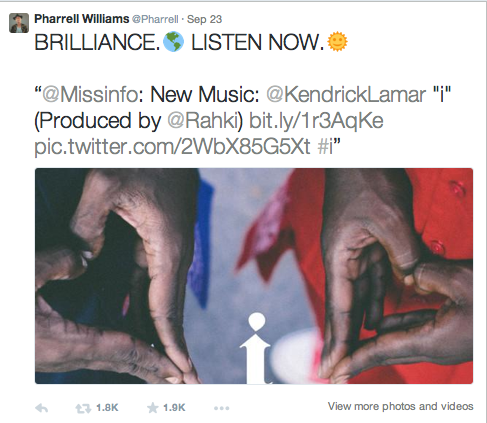Click the 1.8K retweet count
Screen dimensions: 487x423
[x=107, y=408]
